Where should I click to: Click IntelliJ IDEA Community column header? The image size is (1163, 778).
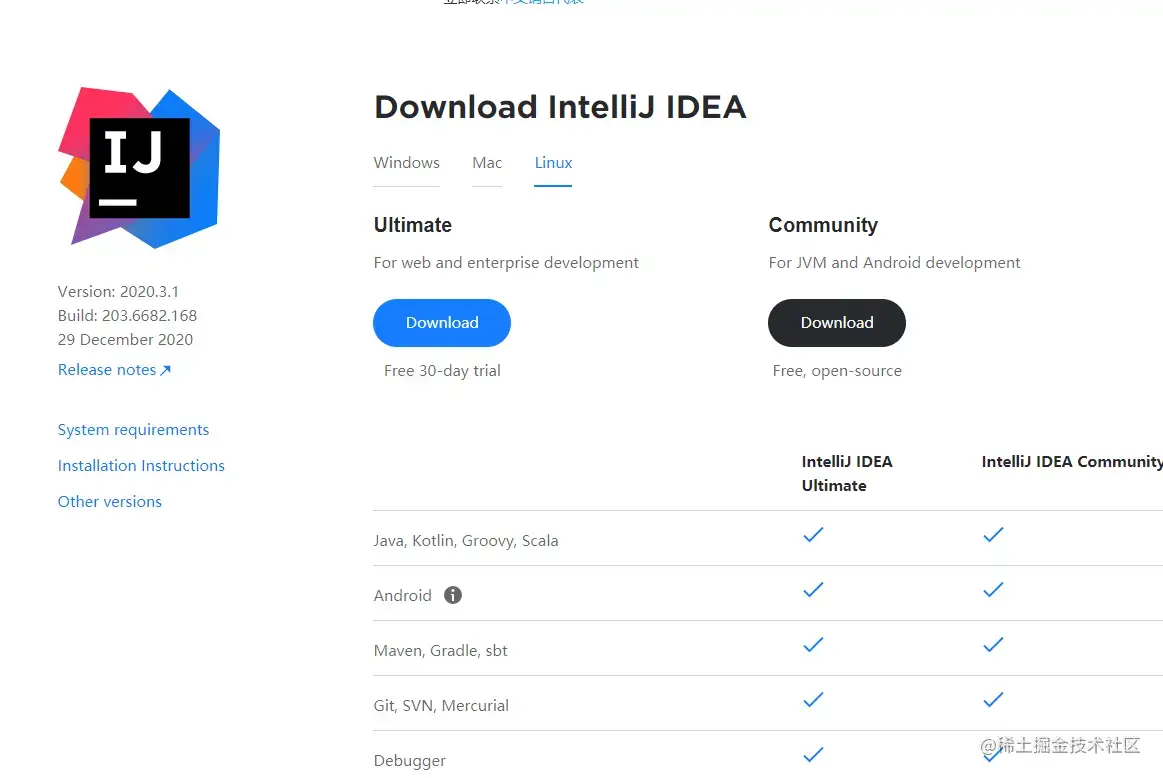1072,461
